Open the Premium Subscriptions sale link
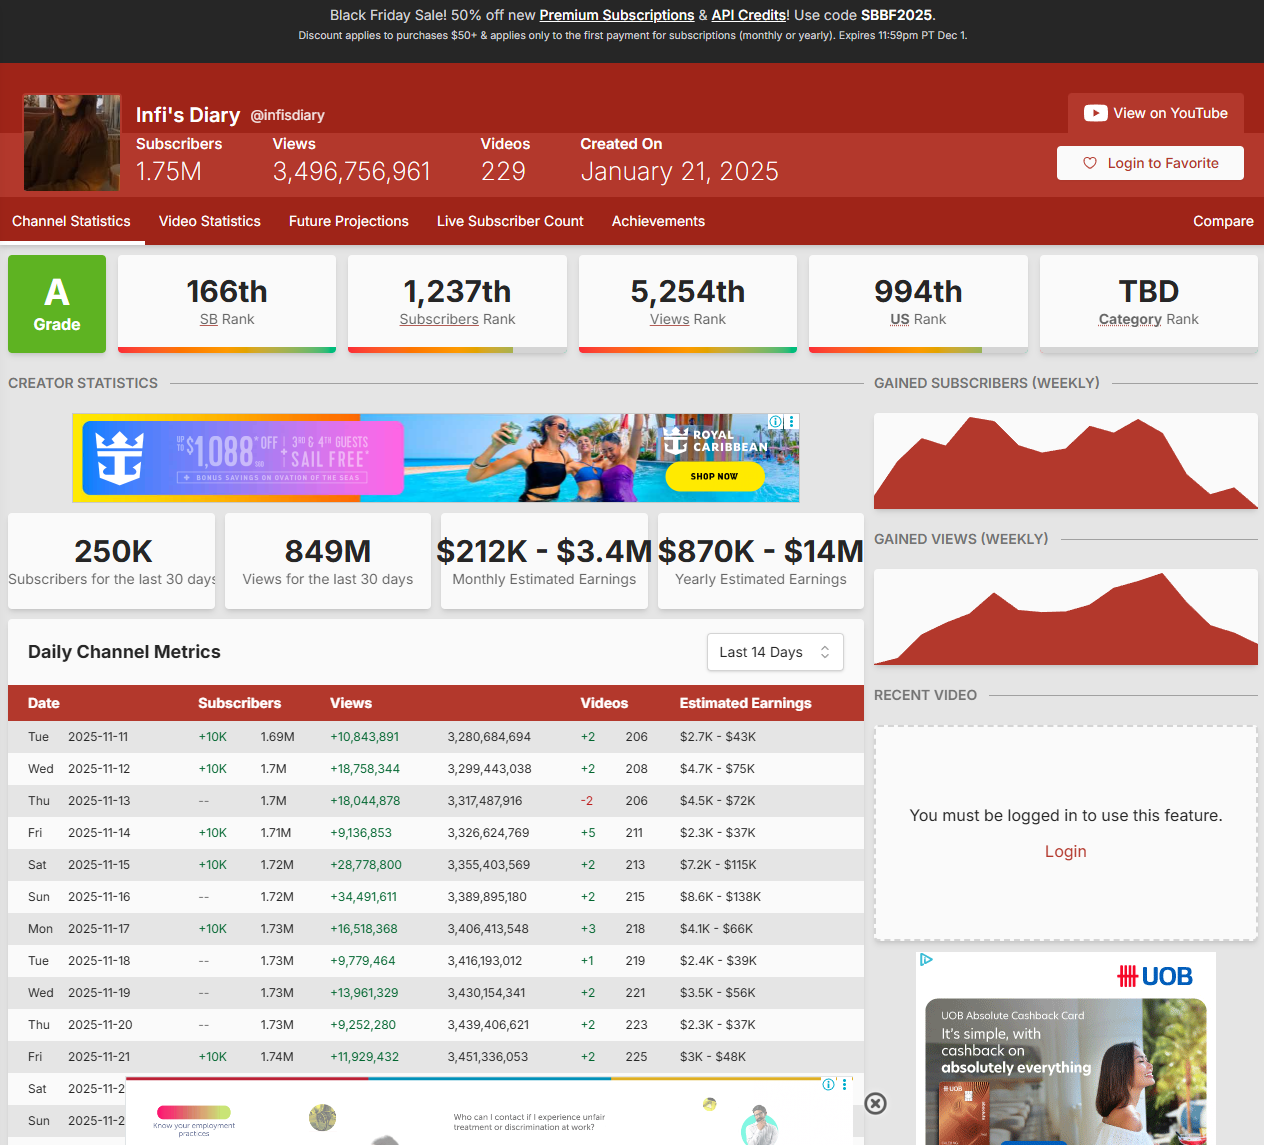Image resolution: width=1264 pixels, height=1145 pixels. coord(616,15)
